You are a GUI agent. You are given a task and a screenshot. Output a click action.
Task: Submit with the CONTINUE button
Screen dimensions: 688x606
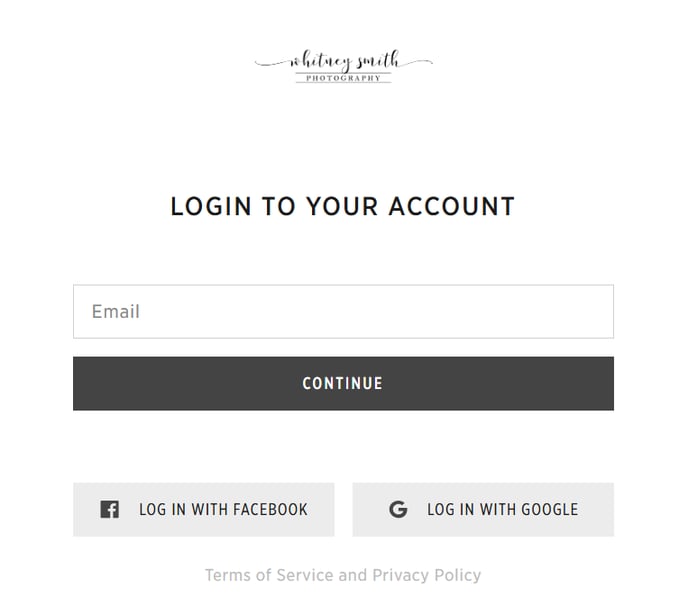click(x=343, y=384)
